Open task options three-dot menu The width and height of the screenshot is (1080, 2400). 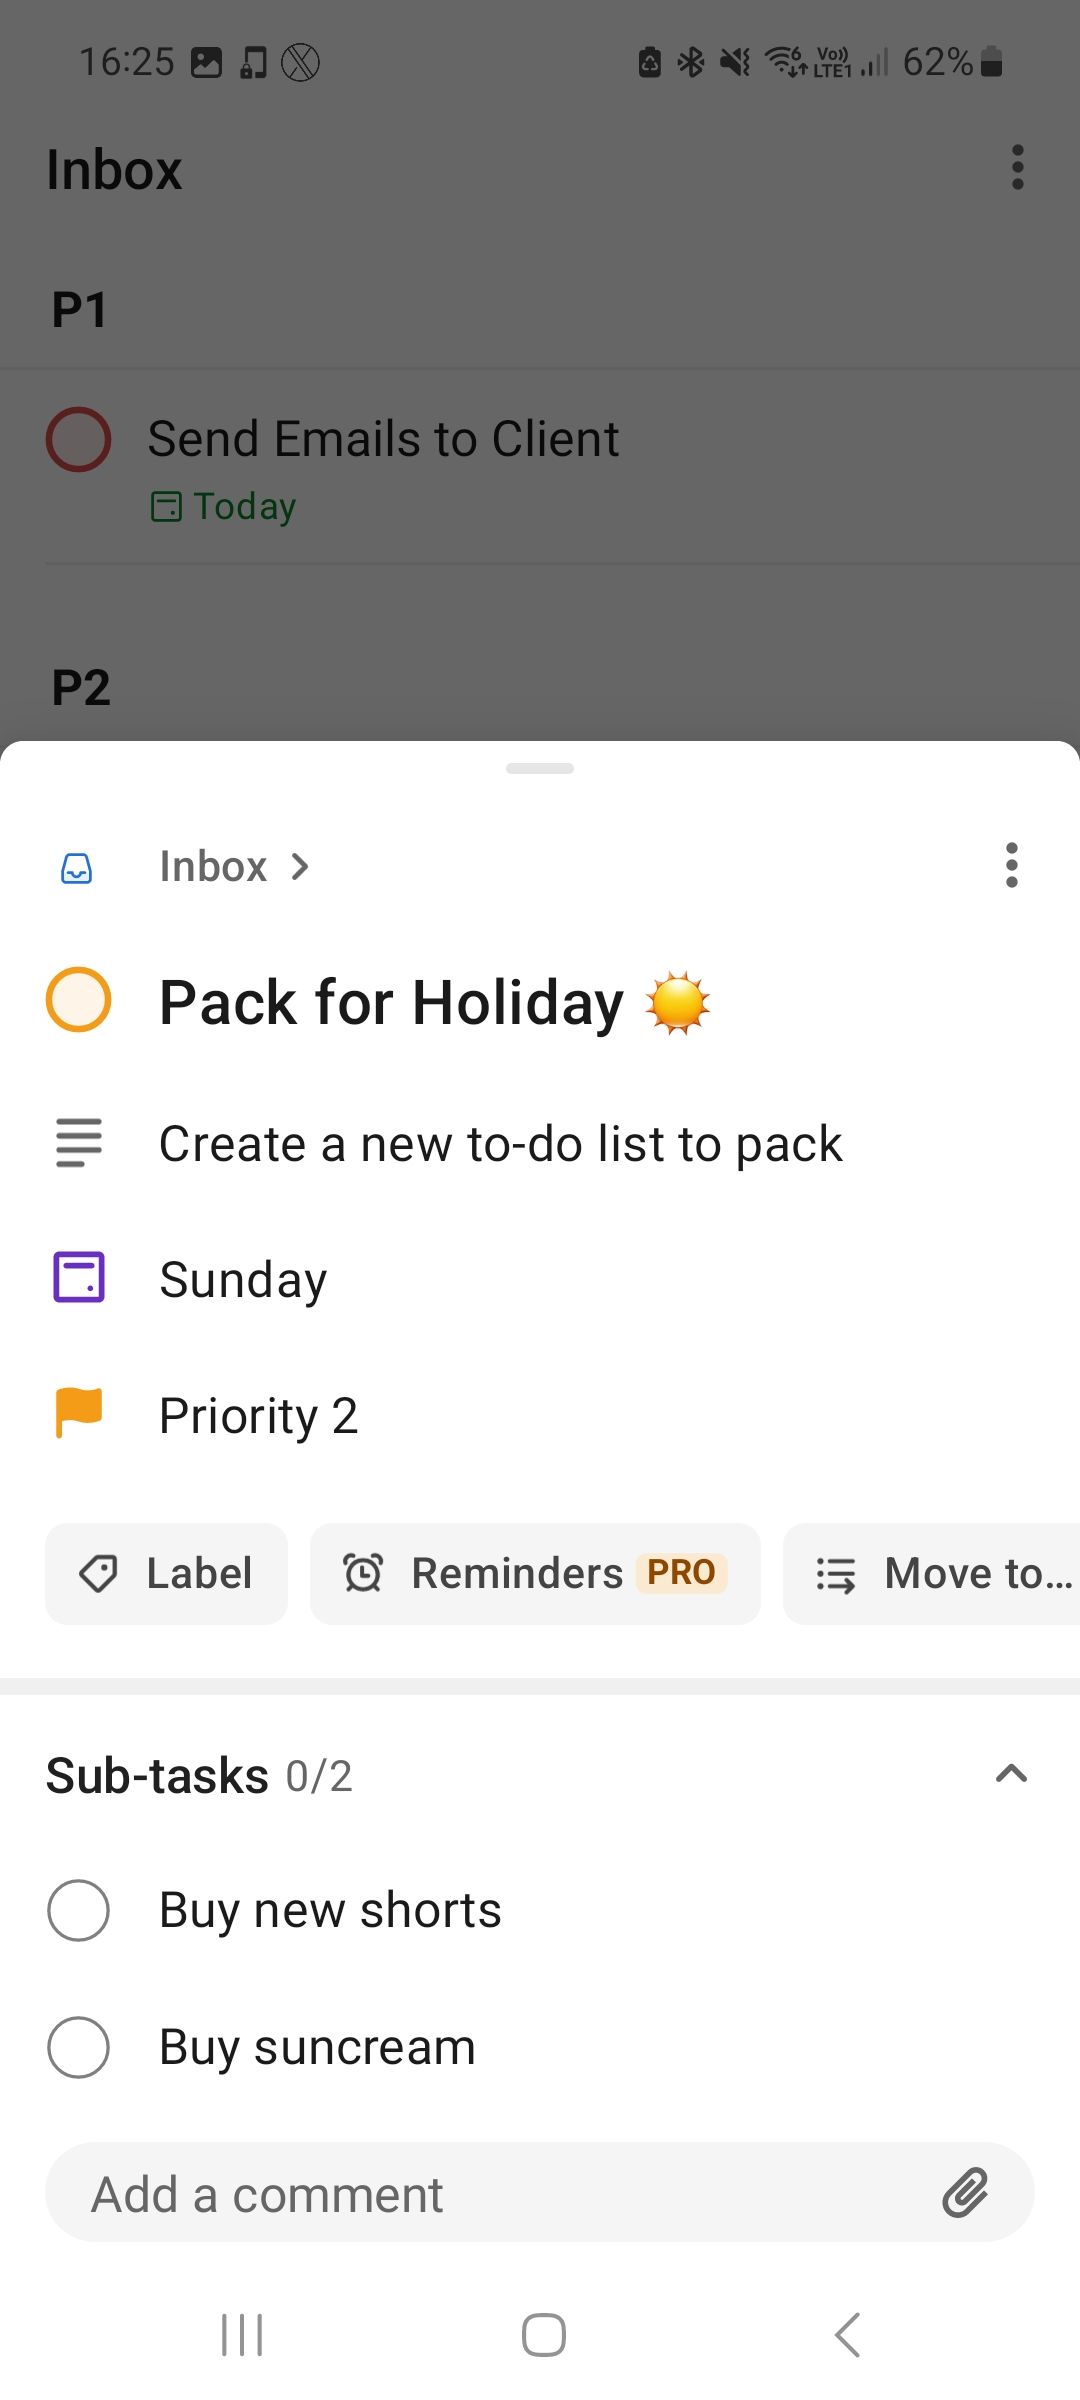pos(1012,865)
